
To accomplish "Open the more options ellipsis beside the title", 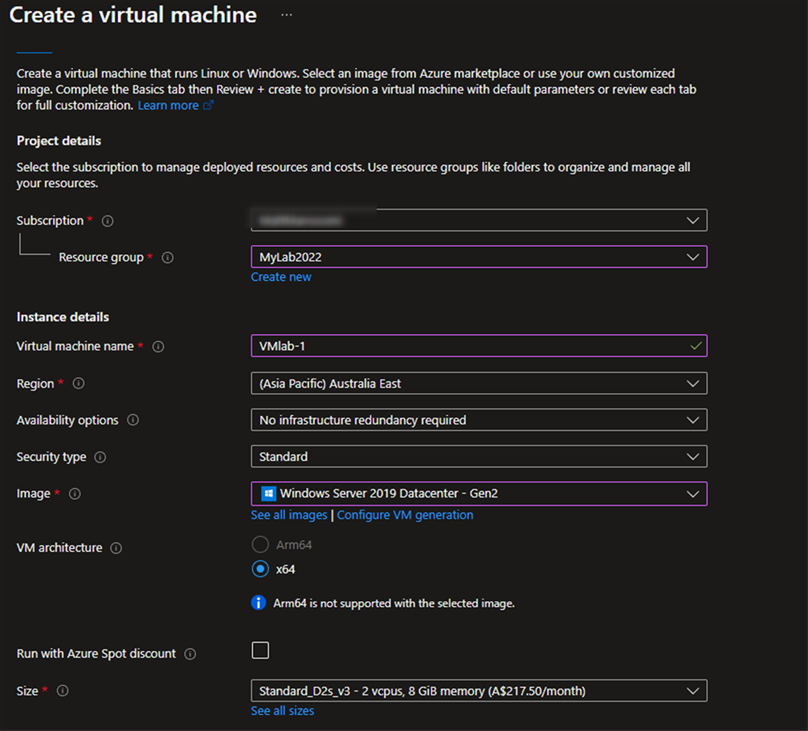I will [287, 15].
